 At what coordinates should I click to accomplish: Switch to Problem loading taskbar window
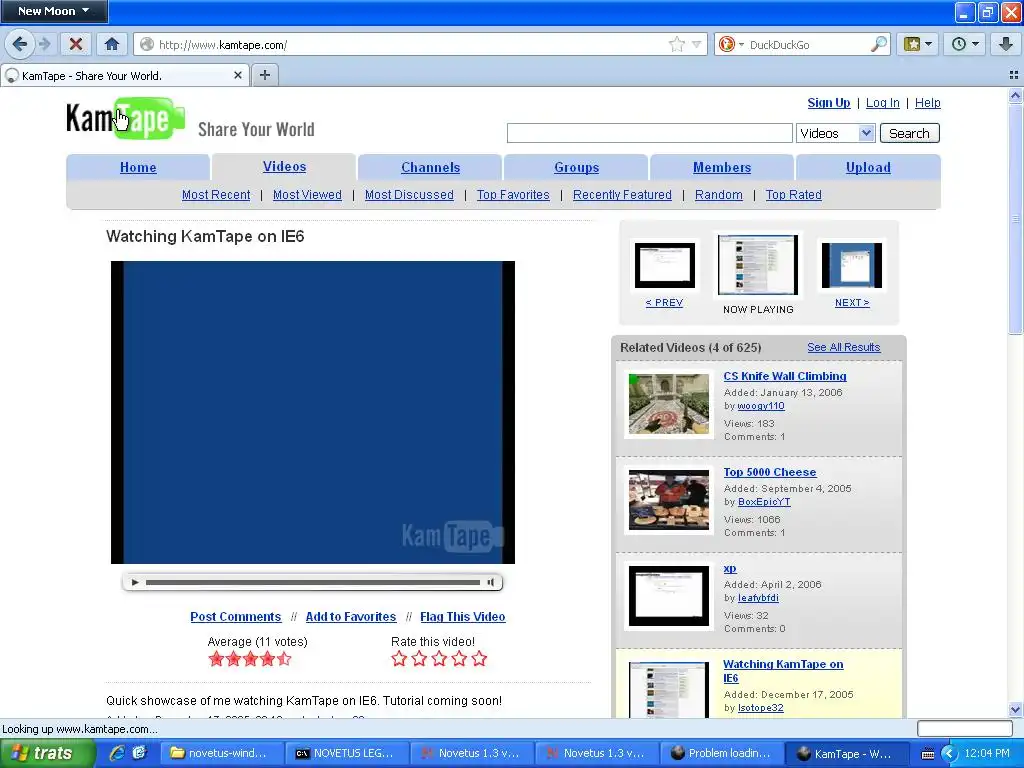tap(722, 753)
